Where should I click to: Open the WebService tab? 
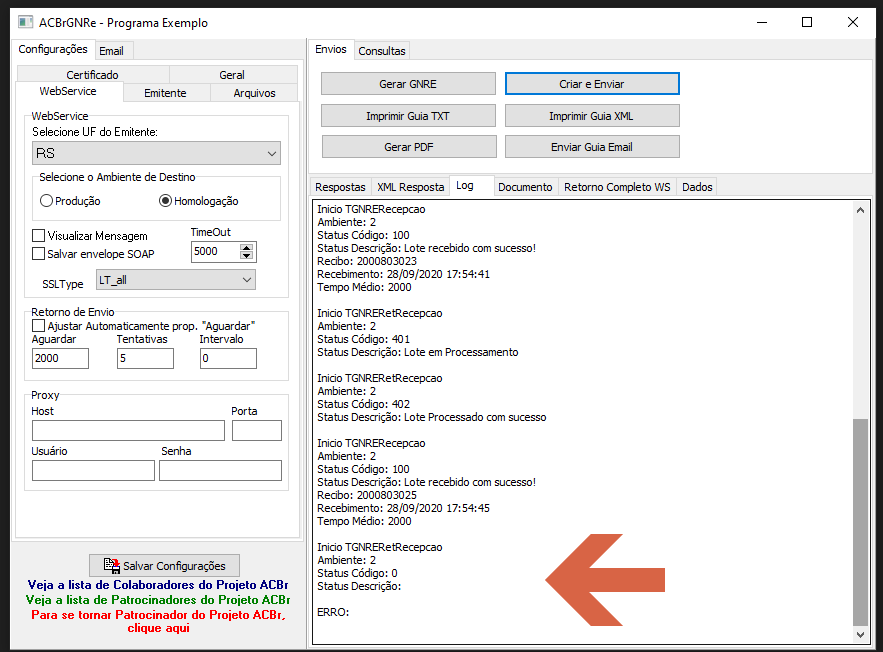point(68,91)
